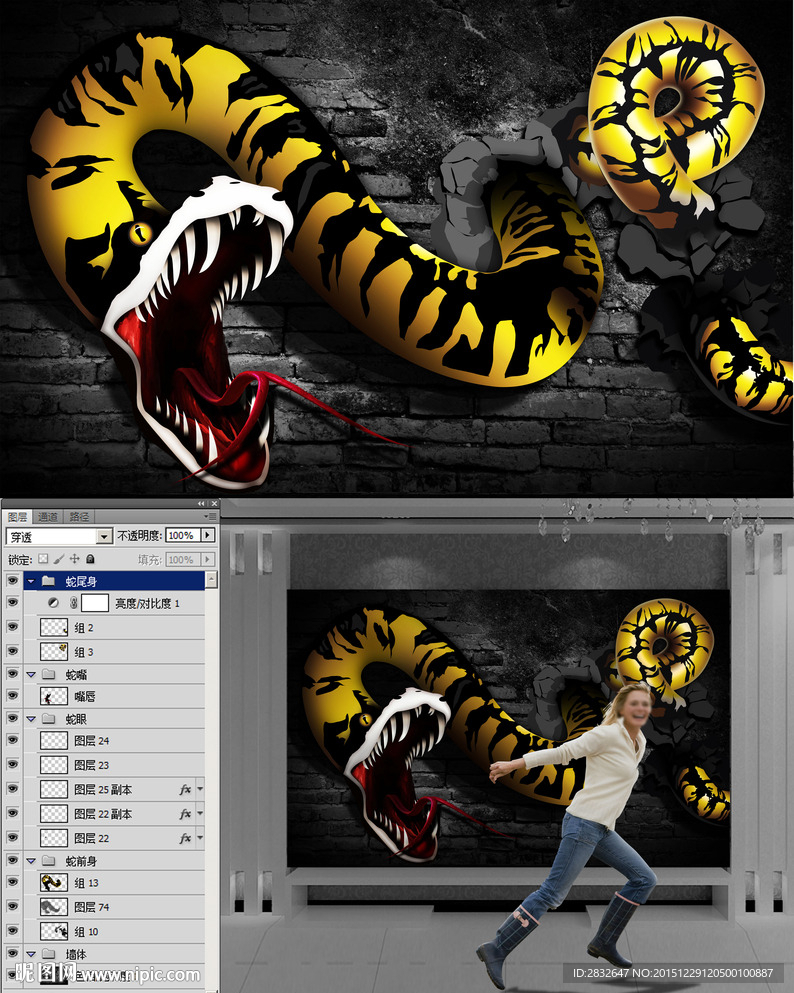Hide the 蛇尾身 group
Viewport: 794px width, 993px height.
tap(12, 581)
